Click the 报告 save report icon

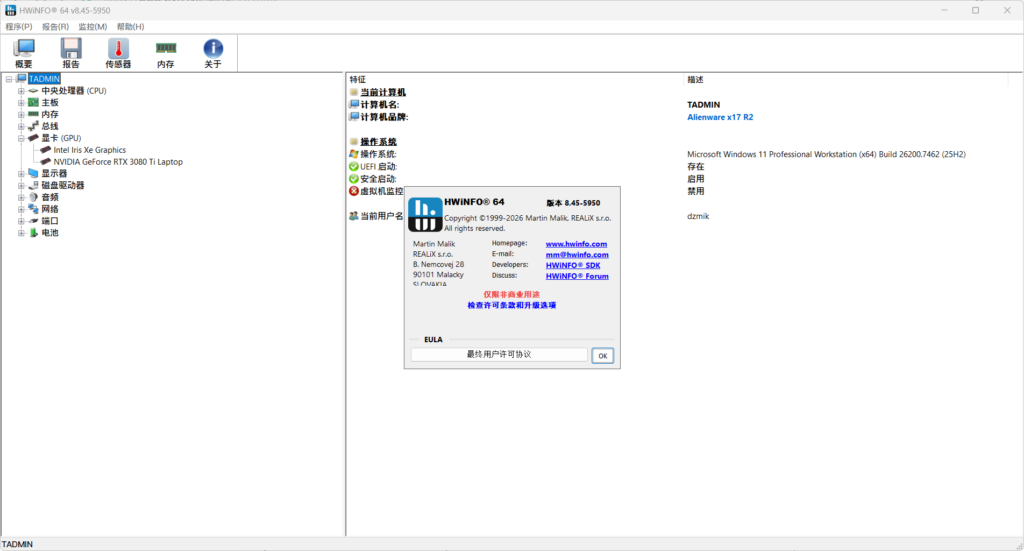click(71, 52)
